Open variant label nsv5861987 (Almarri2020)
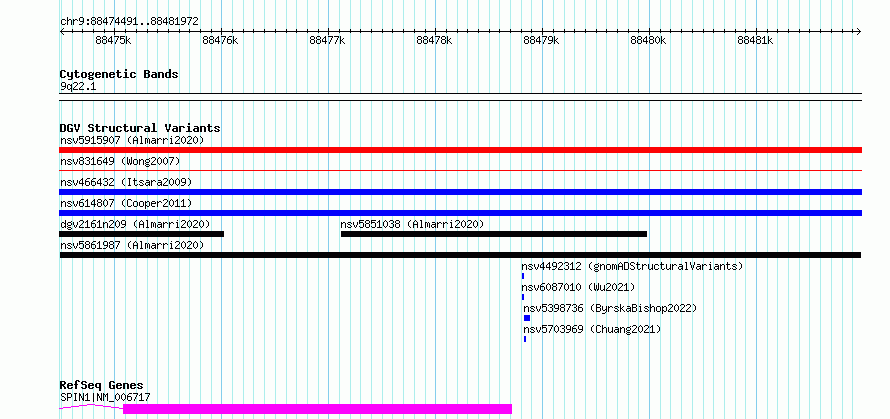This screenshot has width=890, height=419. point(132,245)
